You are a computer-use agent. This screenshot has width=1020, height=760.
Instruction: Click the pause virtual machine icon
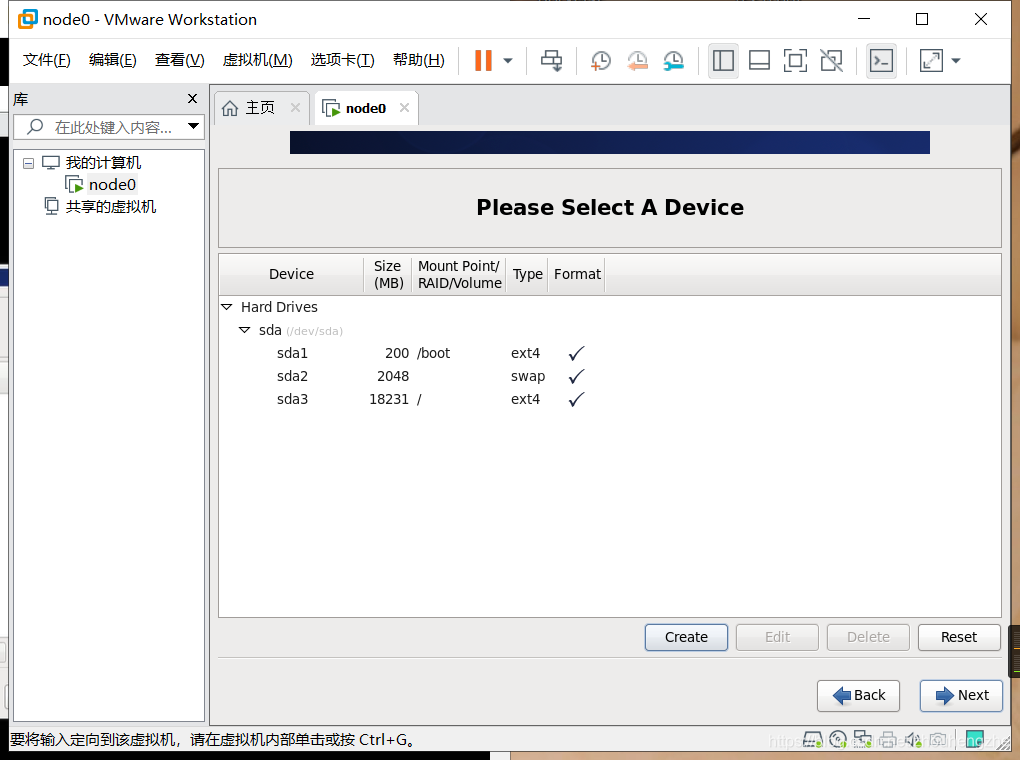pos(483,61)
